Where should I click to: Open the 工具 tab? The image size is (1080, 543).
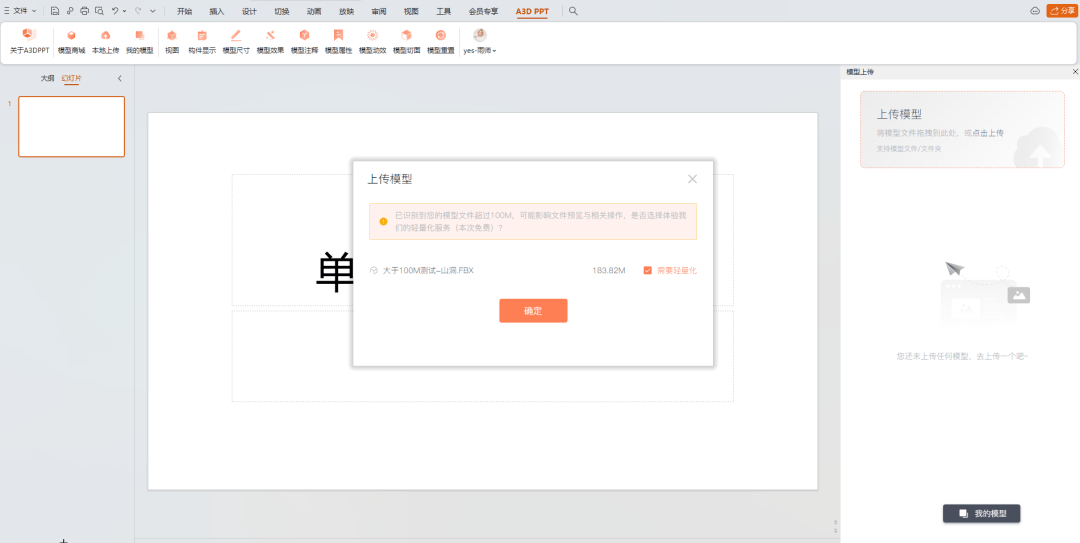[x=444, y=11]
